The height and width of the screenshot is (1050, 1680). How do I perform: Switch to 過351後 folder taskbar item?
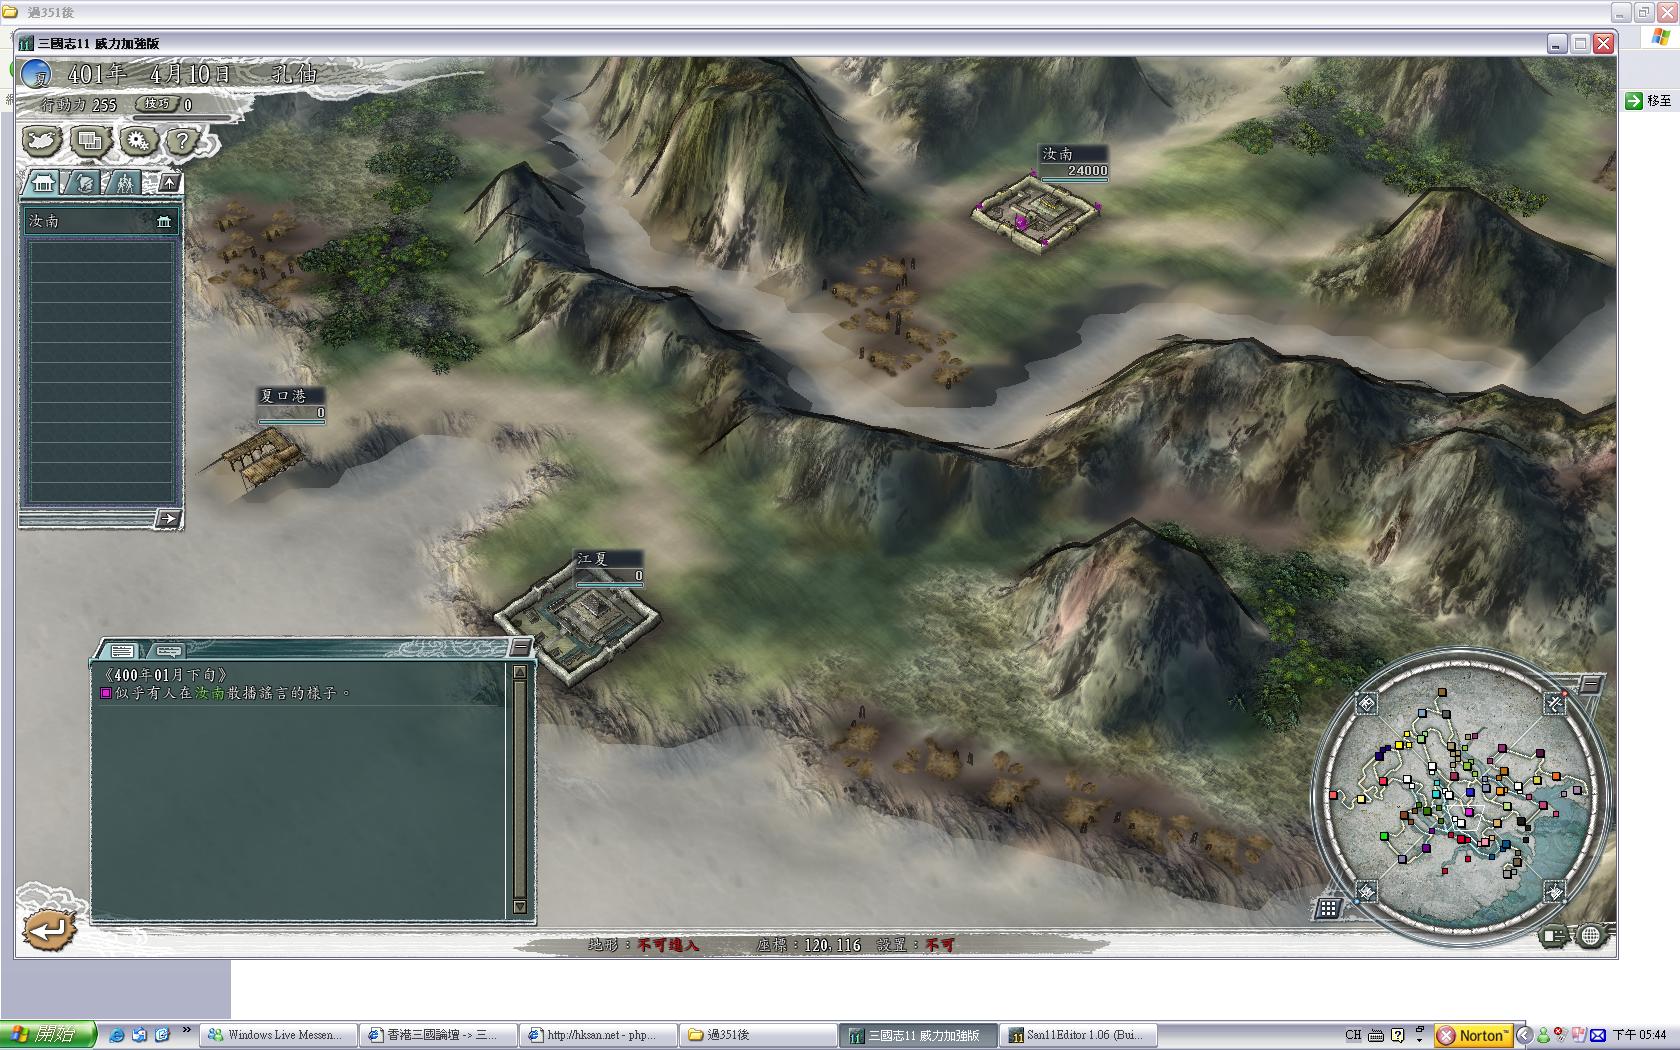click(757, 1035)
